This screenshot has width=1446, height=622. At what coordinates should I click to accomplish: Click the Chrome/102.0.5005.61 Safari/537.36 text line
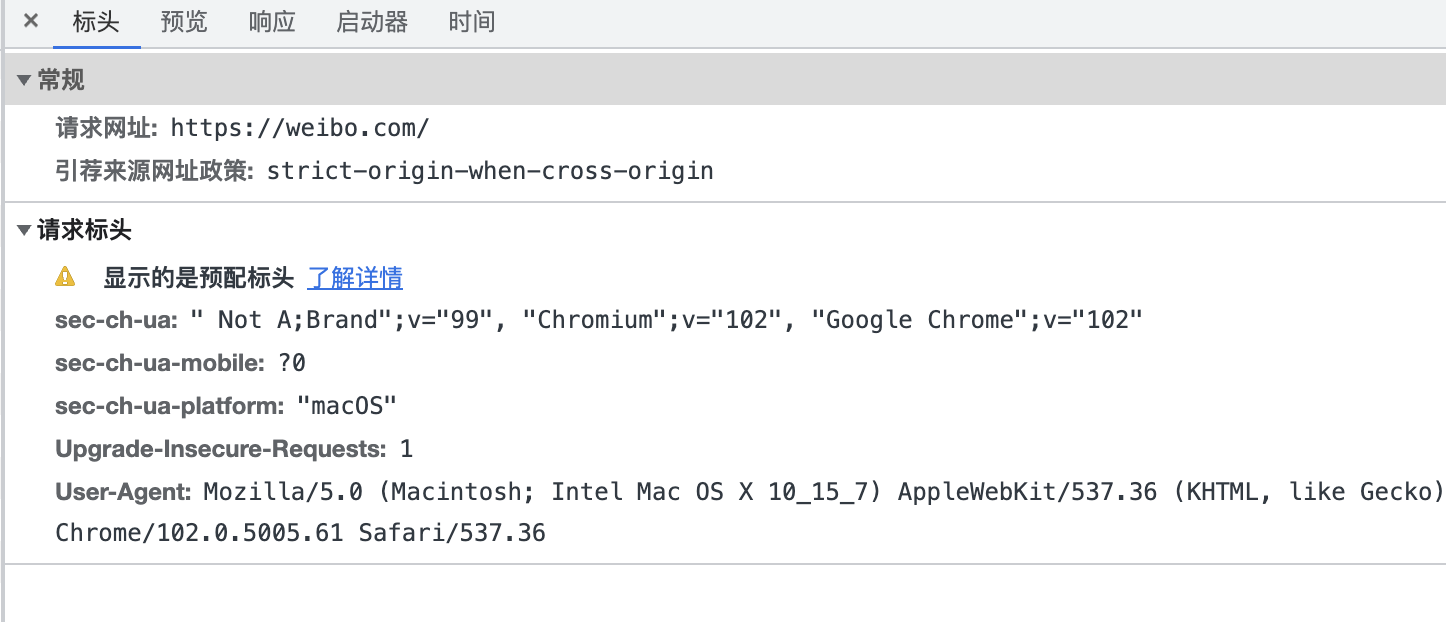coord(300,533)
